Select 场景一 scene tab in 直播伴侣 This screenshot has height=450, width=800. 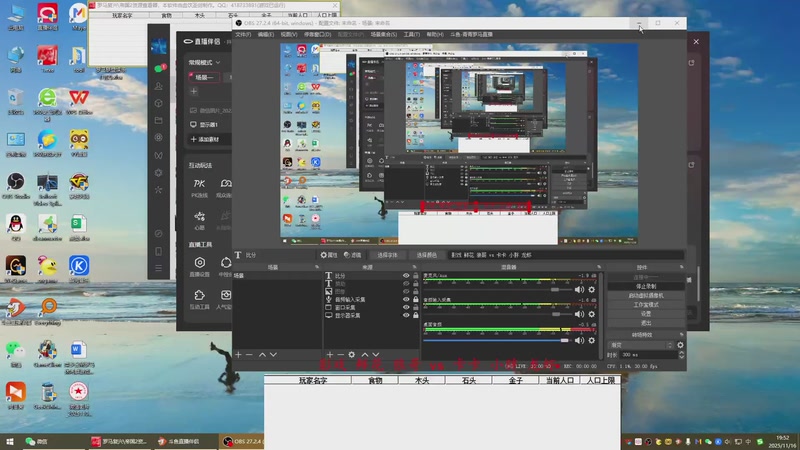click(204, 77)
